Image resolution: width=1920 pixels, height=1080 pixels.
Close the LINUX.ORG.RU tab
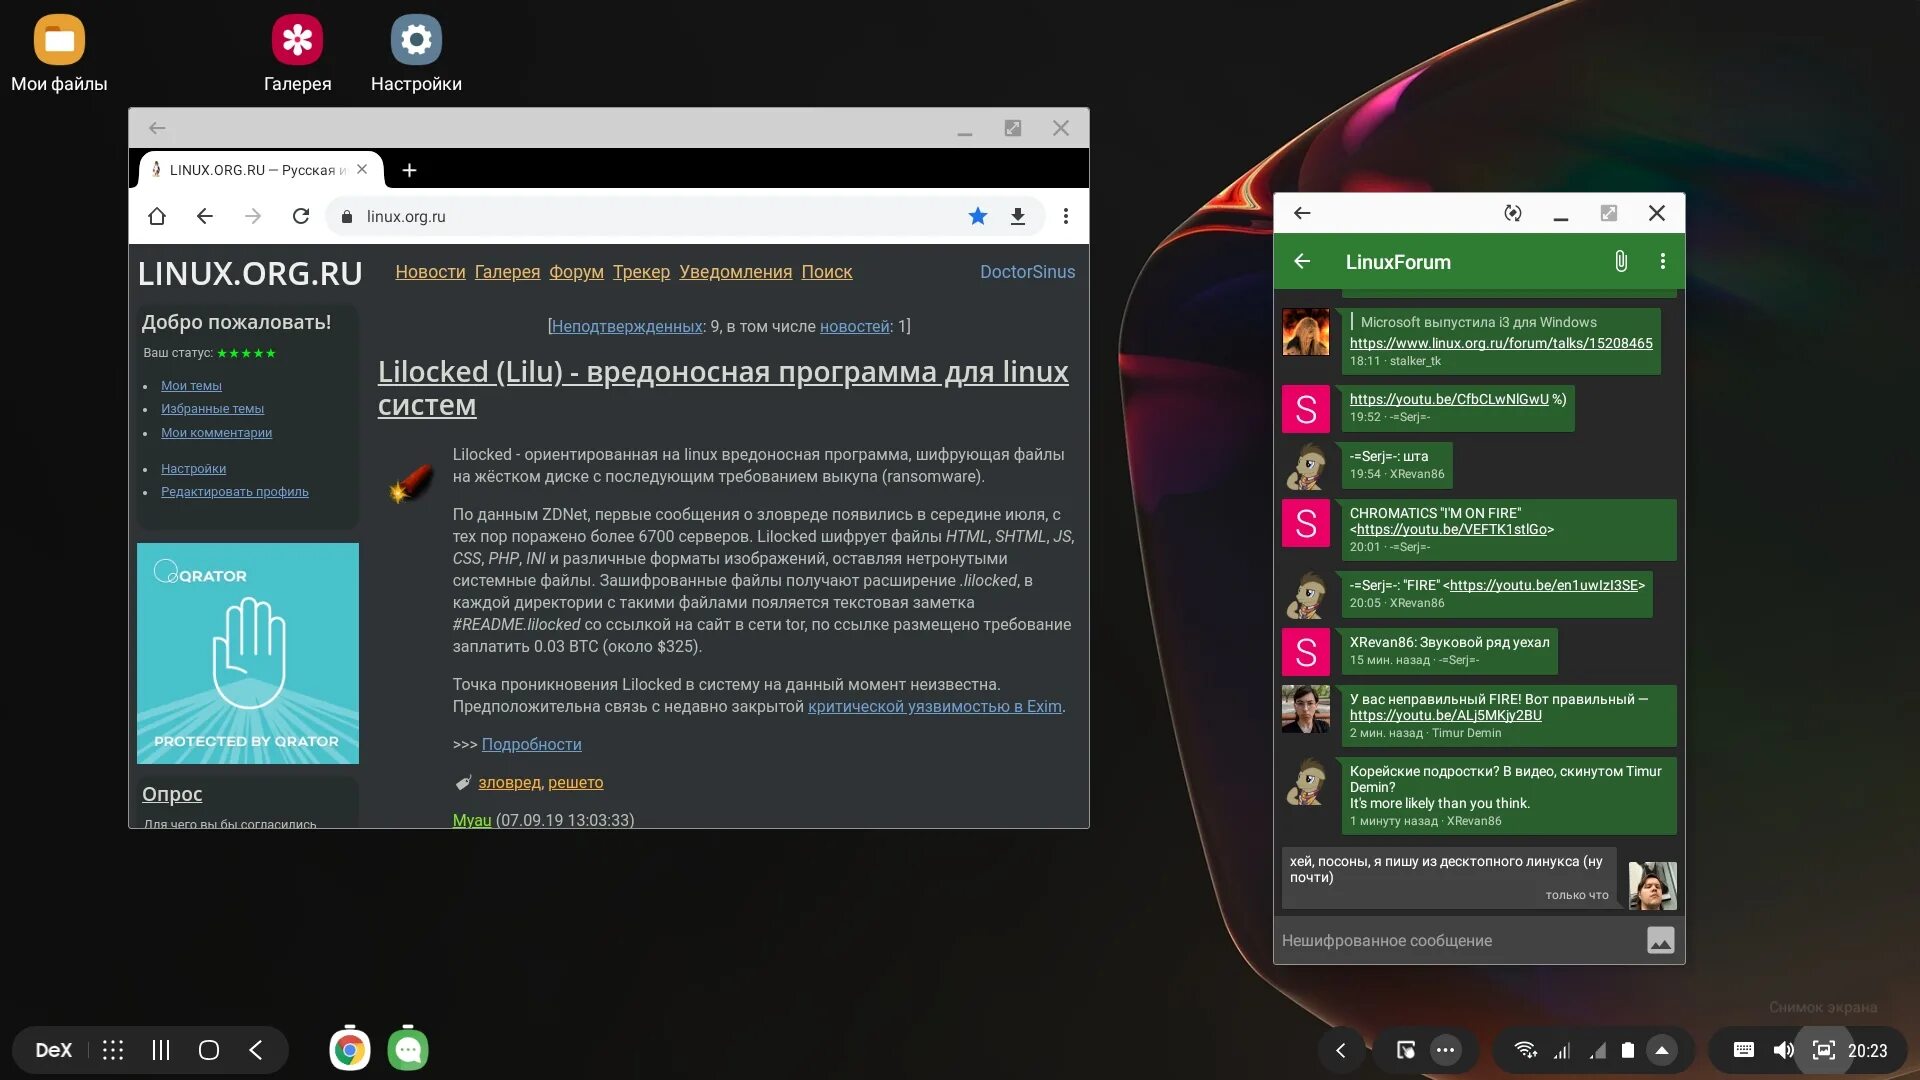pos(362,169)
